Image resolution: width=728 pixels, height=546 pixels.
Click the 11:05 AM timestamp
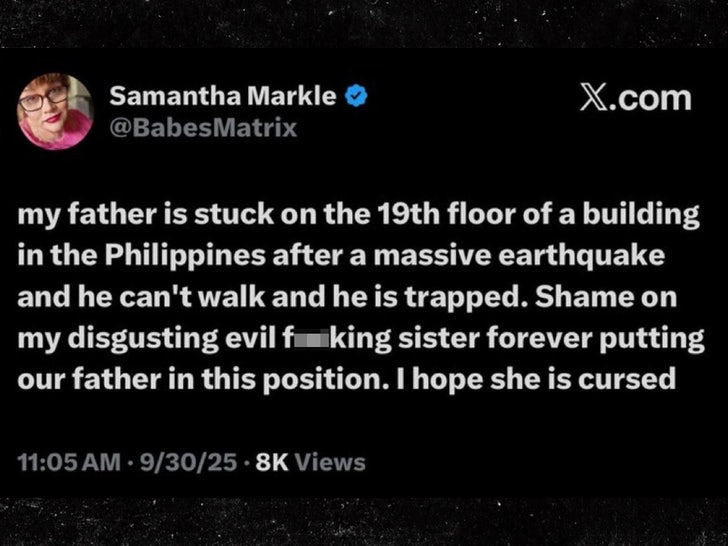[x=60, y=463]
